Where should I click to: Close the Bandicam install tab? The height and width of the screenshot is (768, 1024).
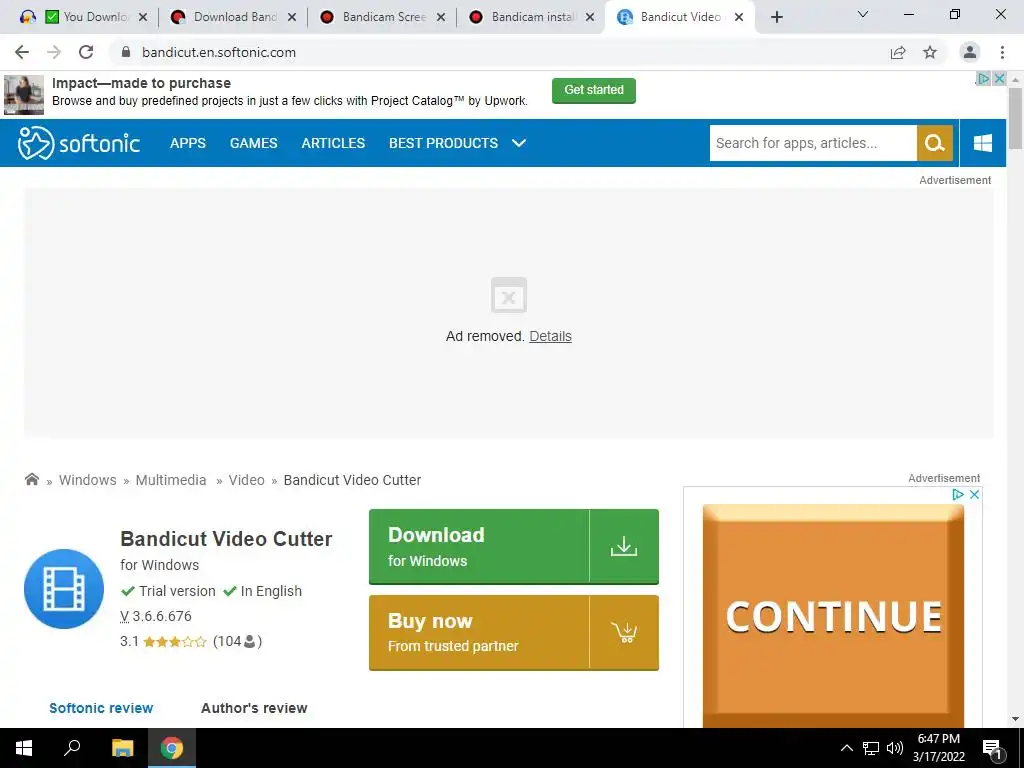tap(590, 17)
